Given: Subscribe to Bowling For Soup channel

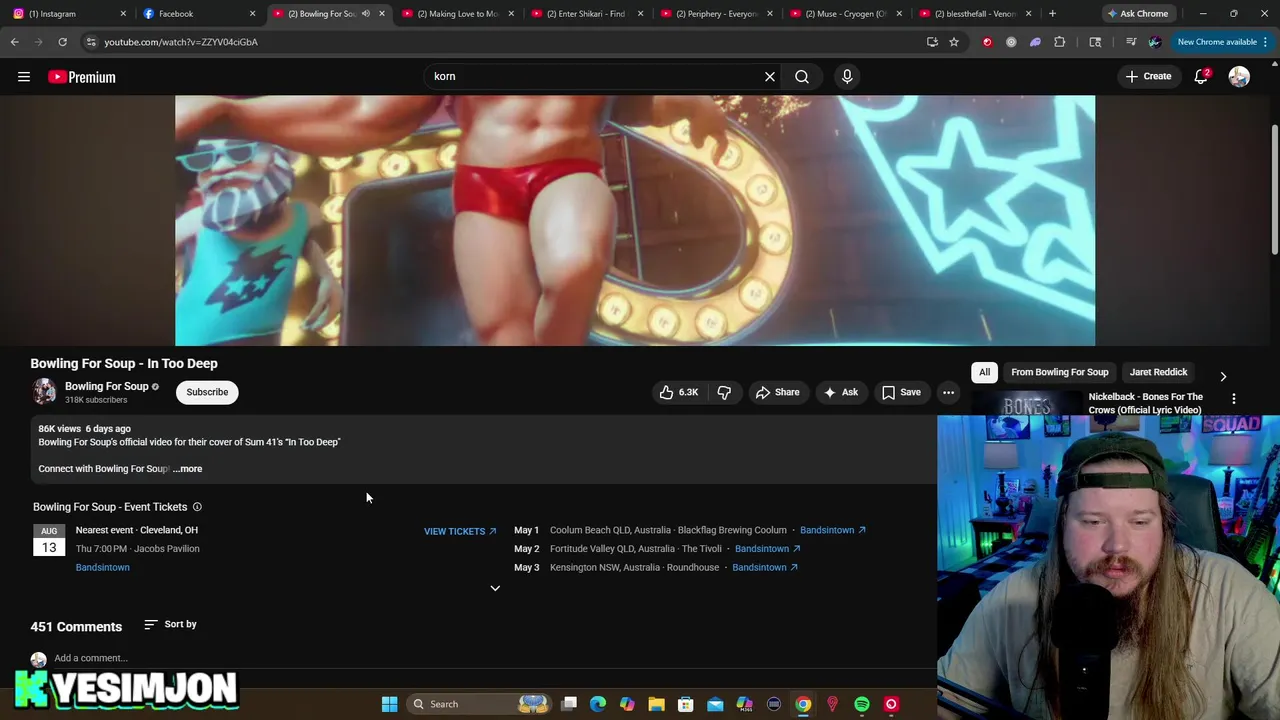Looking at the screenshot, I should point(207,392).
